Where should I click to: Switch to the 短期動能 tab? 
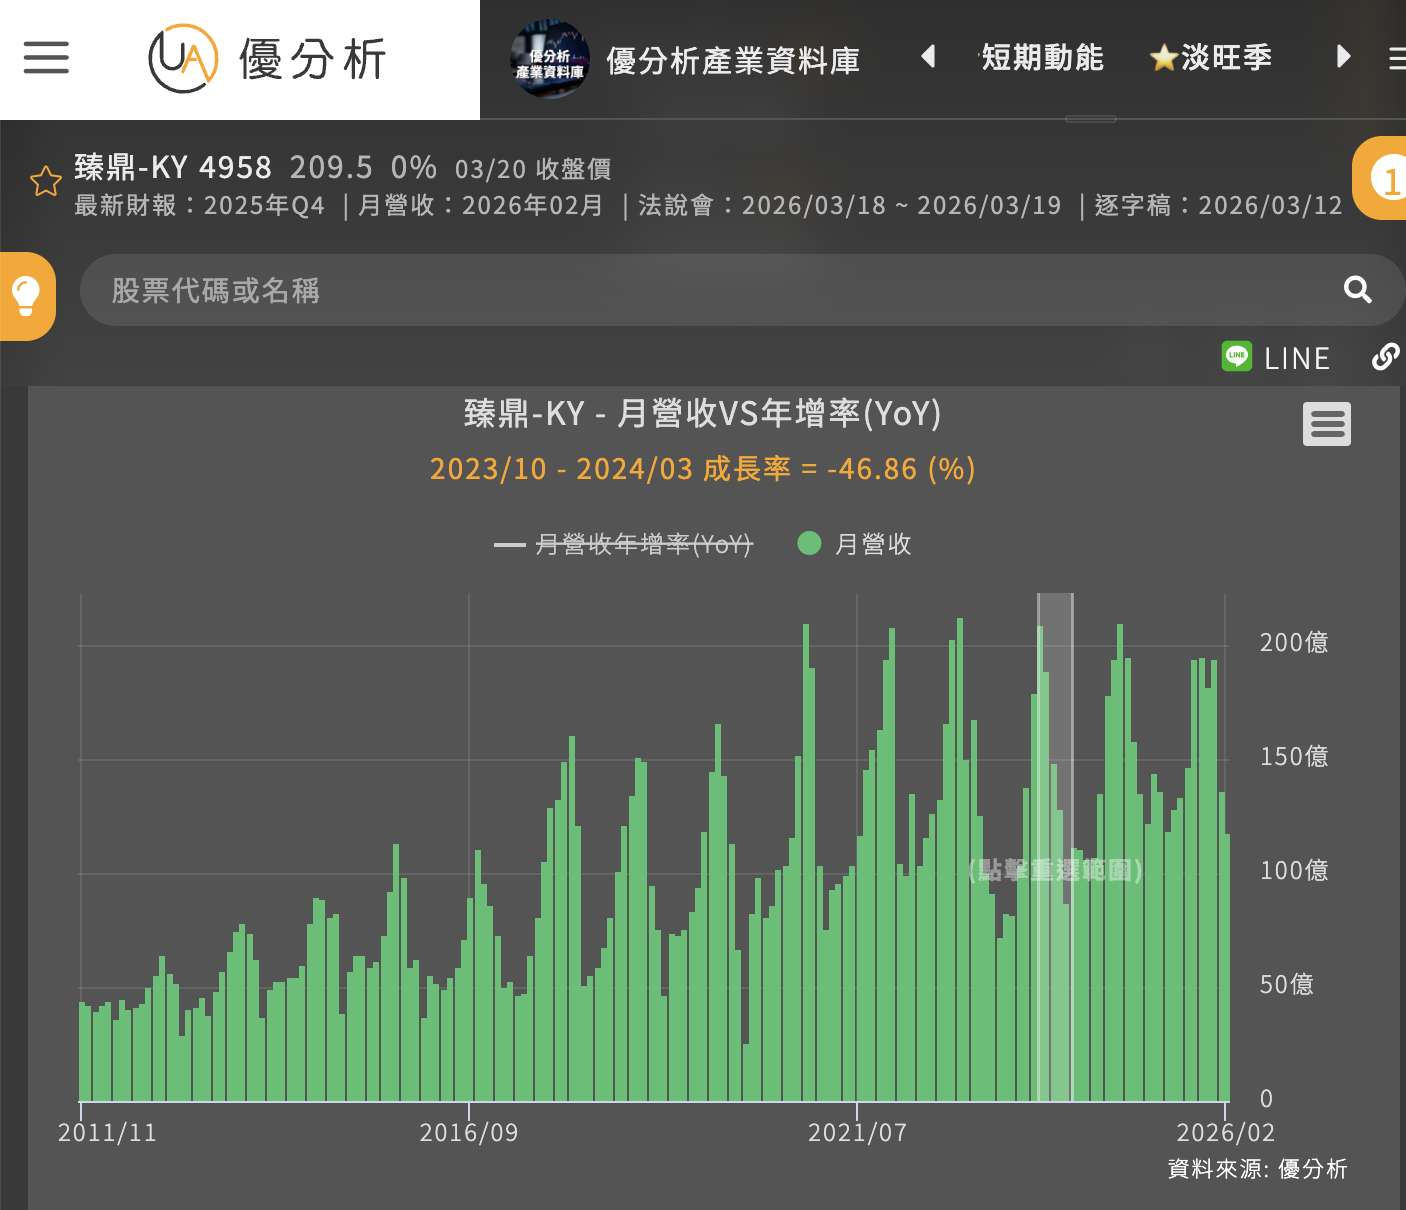click(x=1042, y=58)
